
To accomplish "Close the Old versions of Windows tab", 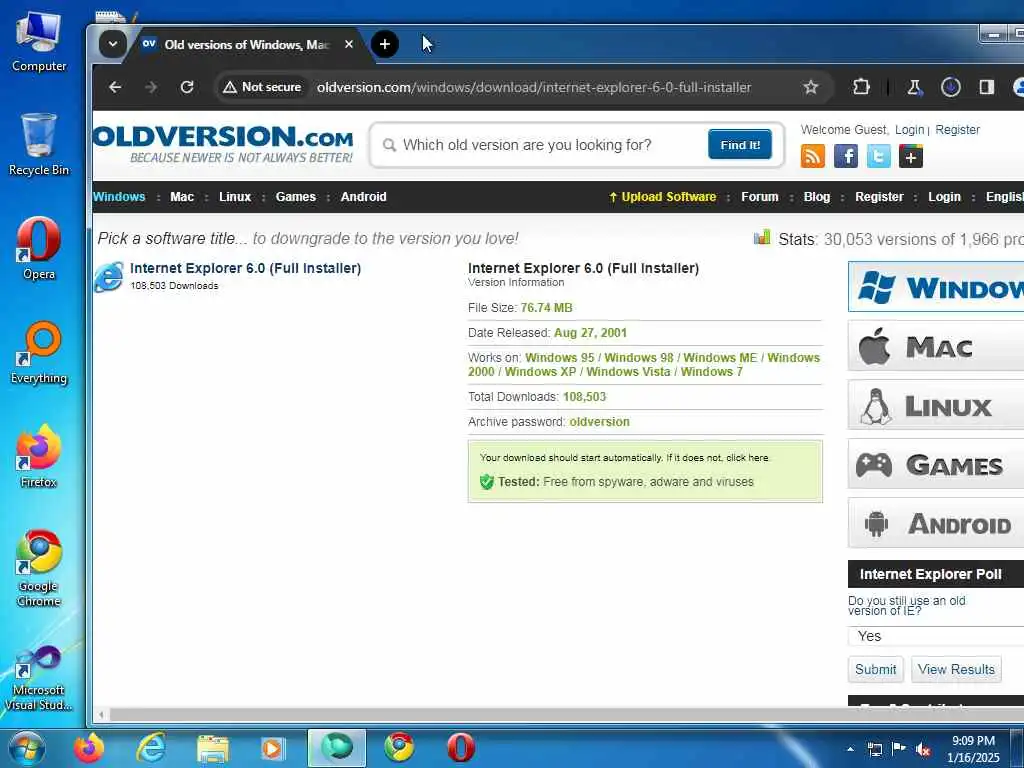I will (349, 44).
